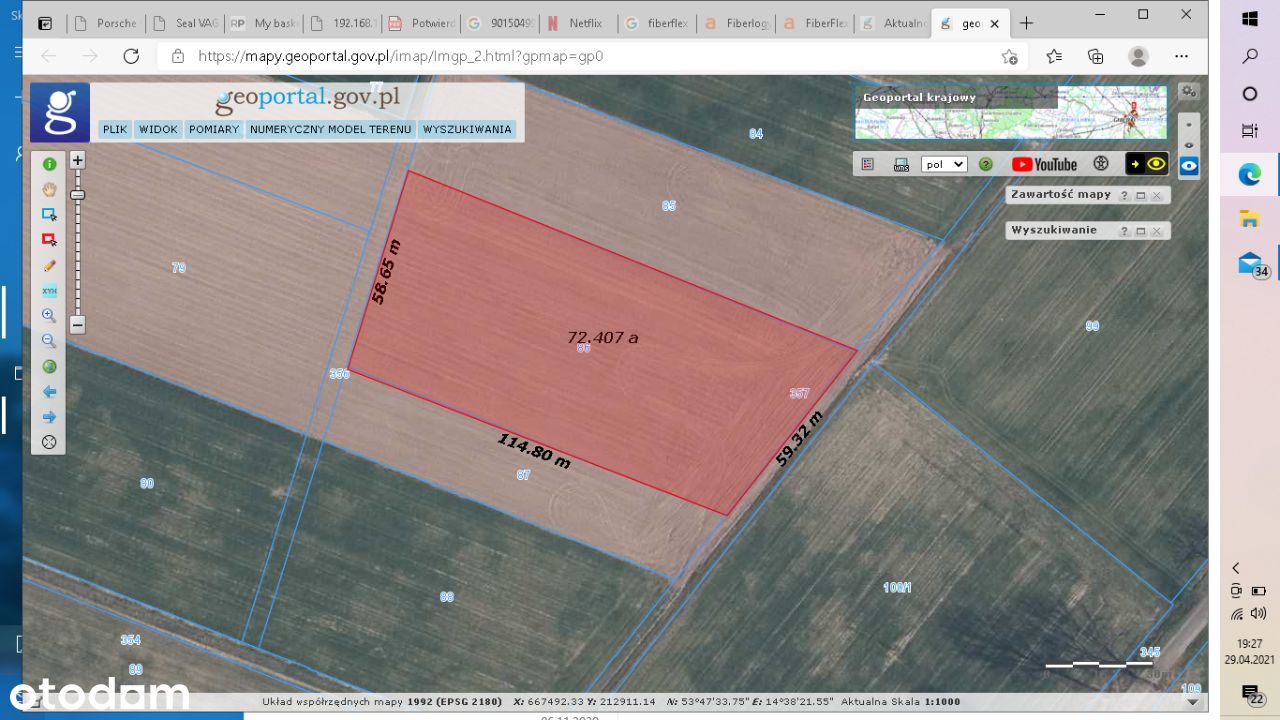Open the WMS services icon
The width and height of the screenshot is (1280, 720).
901,164
